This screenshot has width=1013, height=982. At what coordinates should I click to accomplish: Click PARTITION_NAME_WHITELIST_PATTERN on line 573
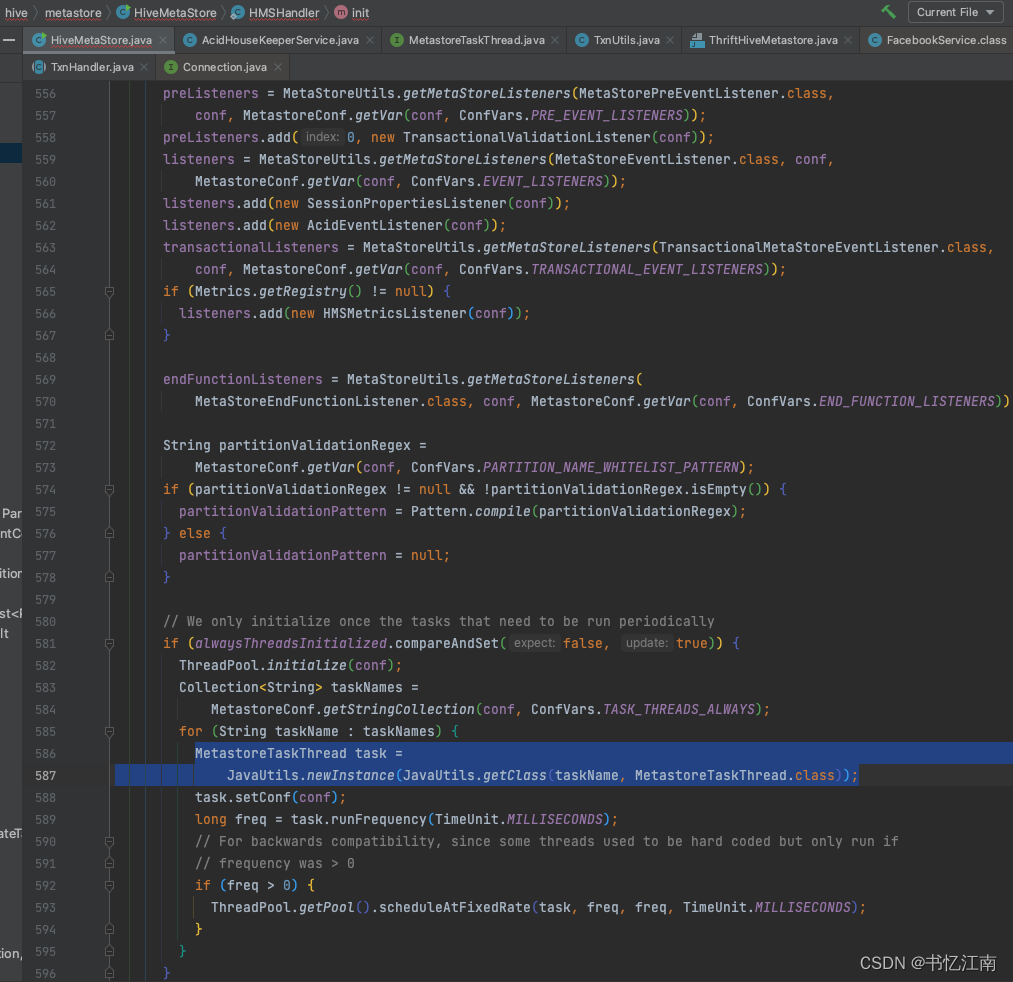pos(611,468)
